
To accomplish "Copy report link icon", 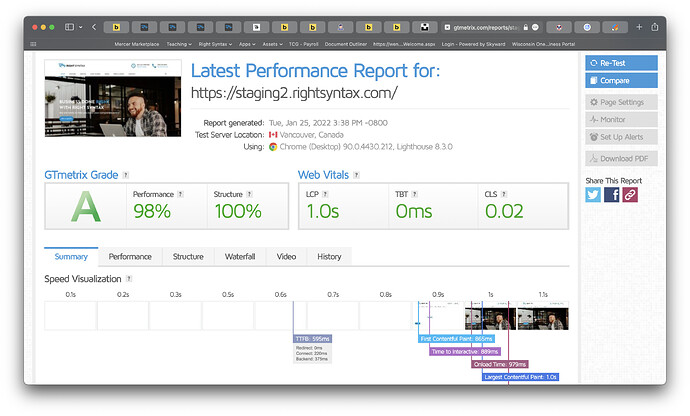I will pyautogui.click(x=630, y=195).
